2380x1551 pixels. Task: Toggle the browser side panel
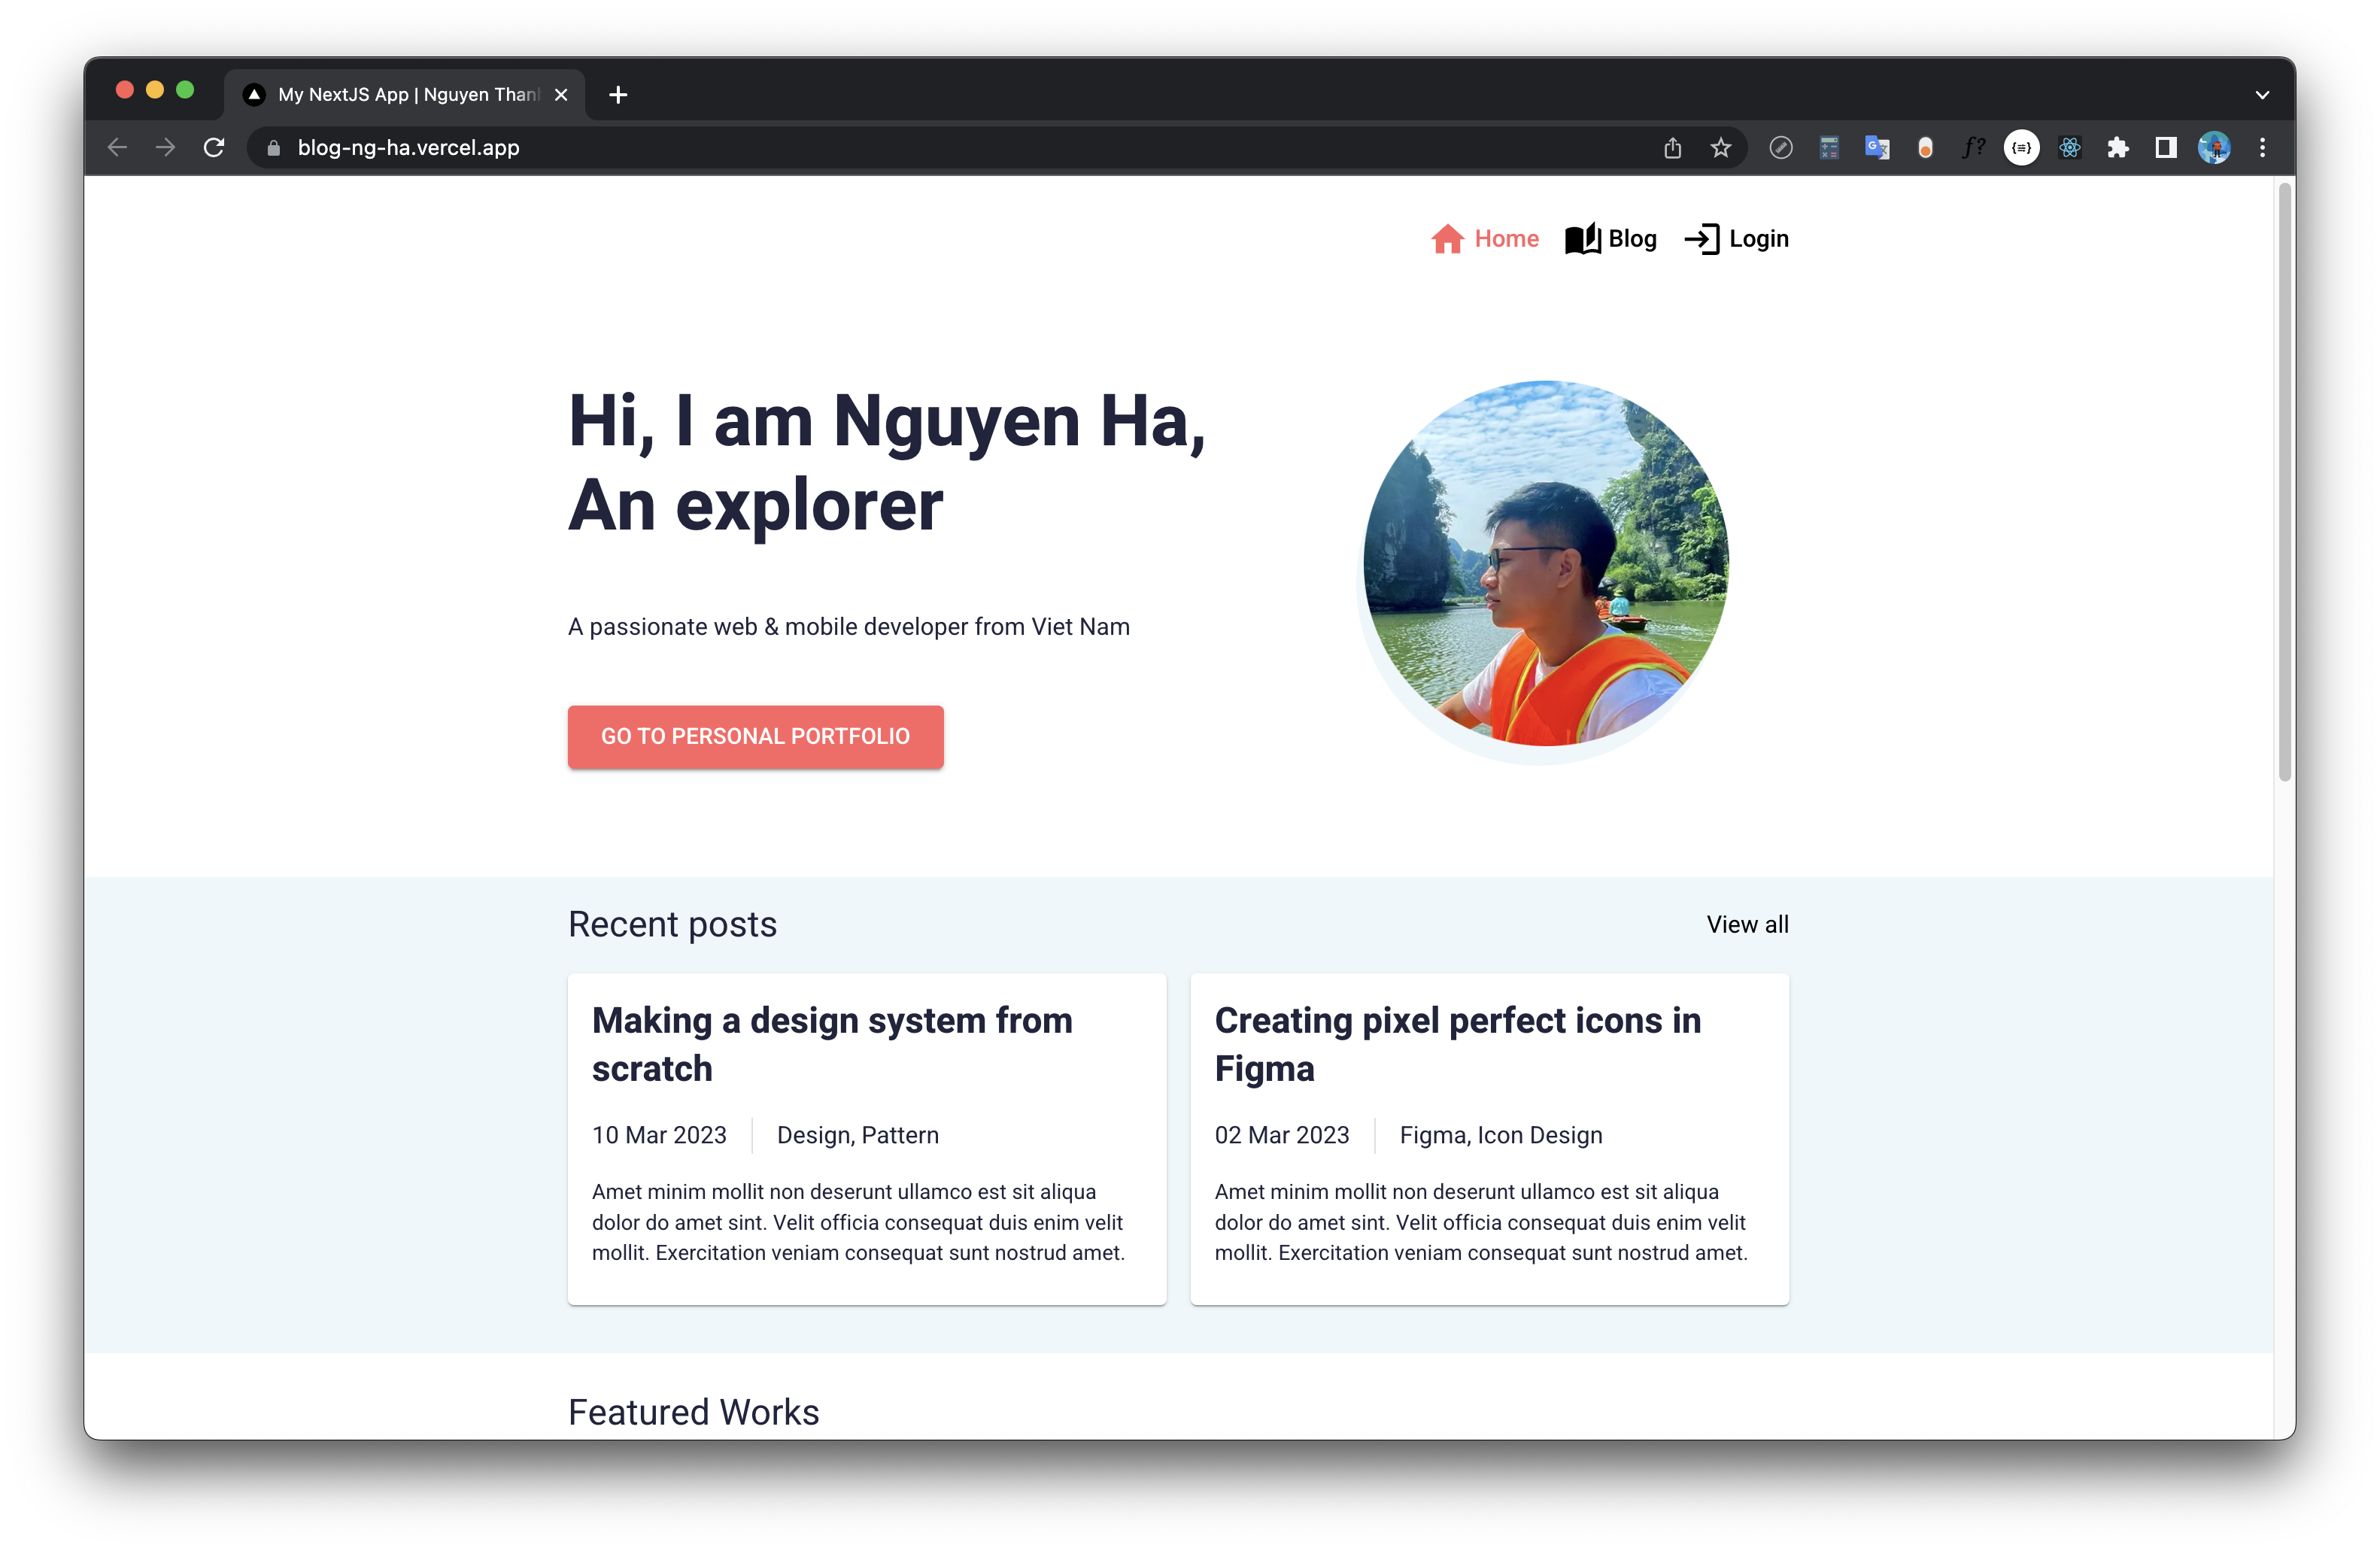coord(2165,148)
